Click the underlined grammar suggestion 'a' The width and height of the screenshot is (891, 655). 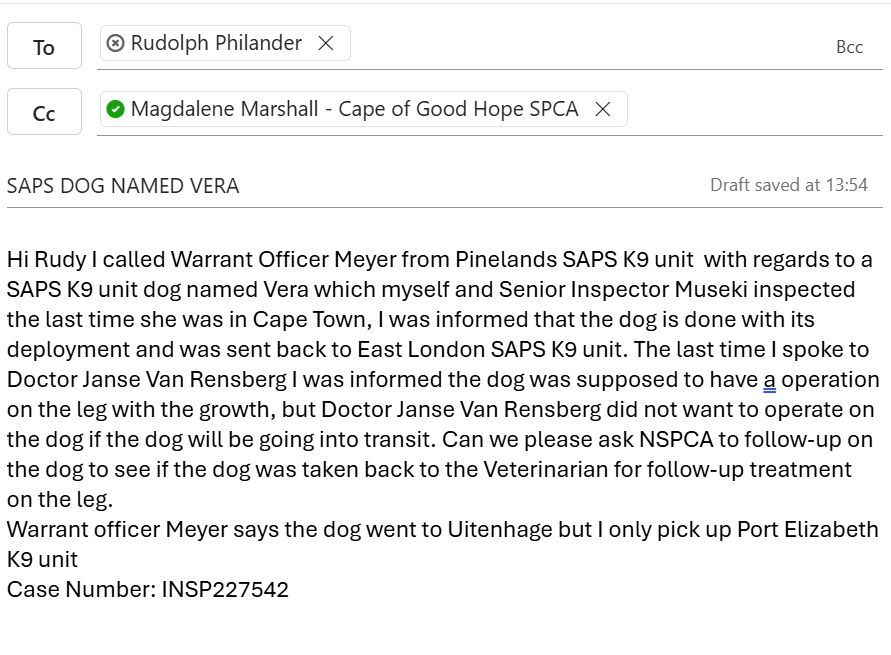pyautogui.click(x=769, y=380)
